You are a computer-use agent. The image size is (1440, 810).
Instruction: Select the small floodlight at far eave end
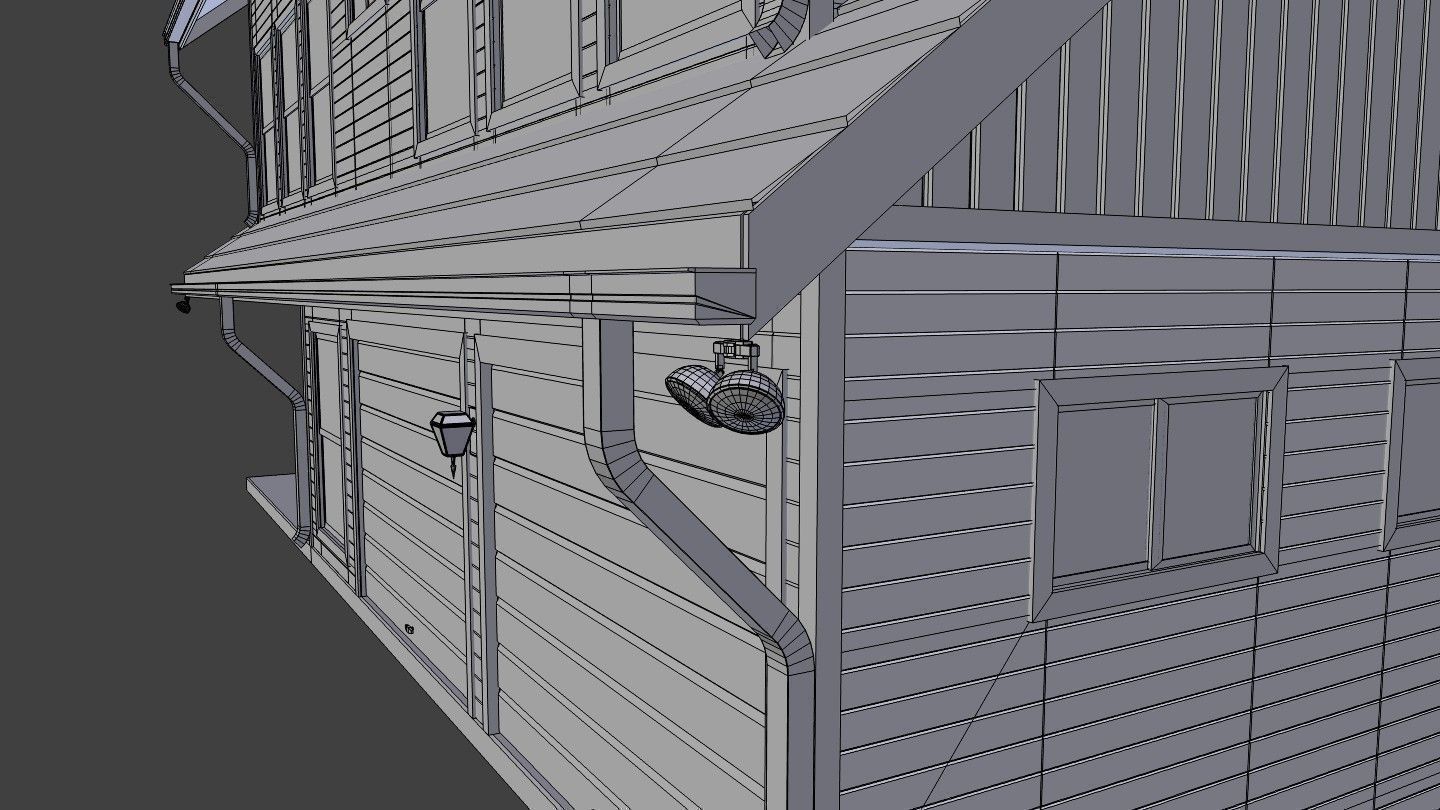click(x=181, y=303)
